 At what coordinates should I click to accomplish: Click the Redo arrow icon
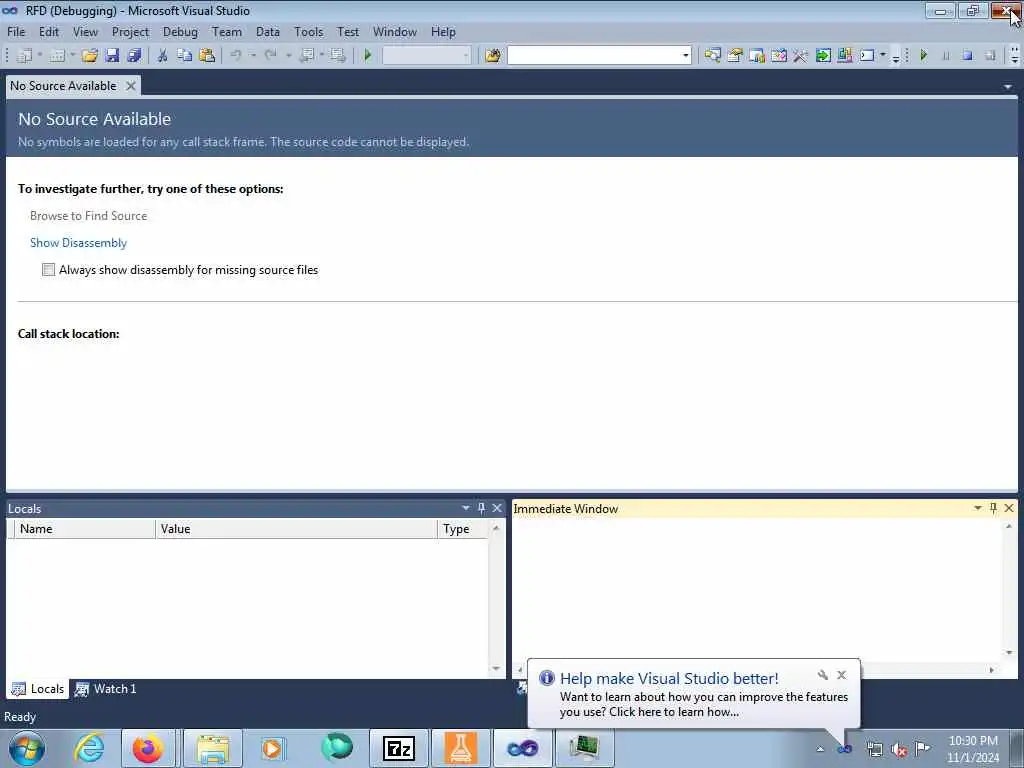point(270,56)
